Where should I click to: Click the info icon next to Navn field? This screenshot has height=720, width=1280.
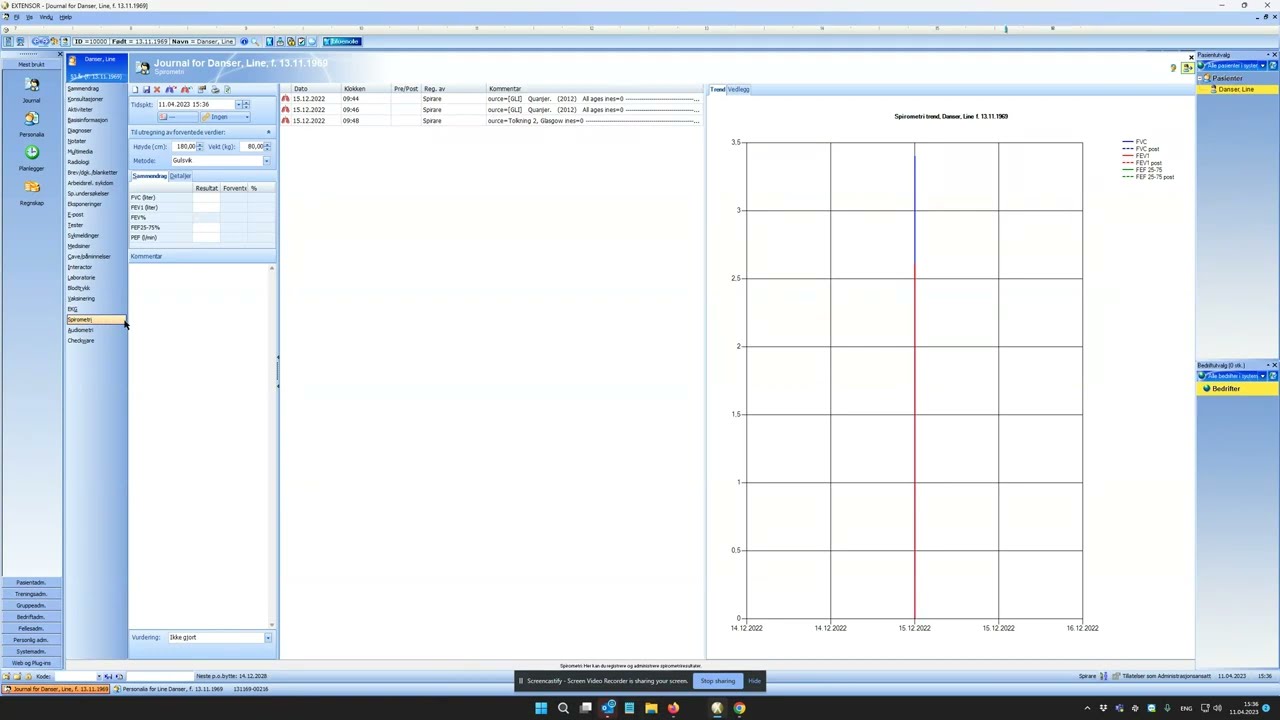(244, 42)
